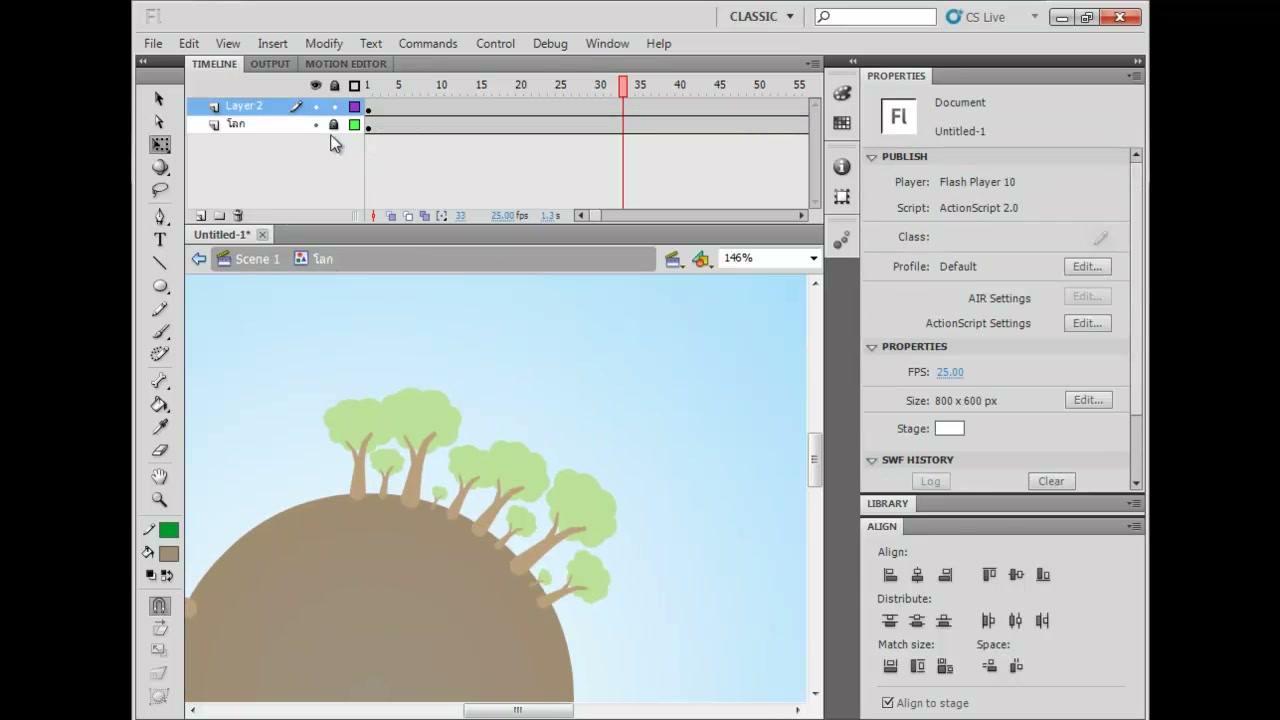Select the Free Transform tool
The width and height of the screenshot is (1280, 720).
[x=160, y=145]
